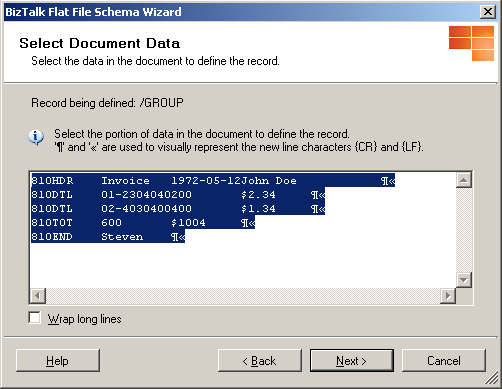Click the '810HDR' line in the document
The width and height of the screenshot is (502, 389).
(x=213, y=180)
